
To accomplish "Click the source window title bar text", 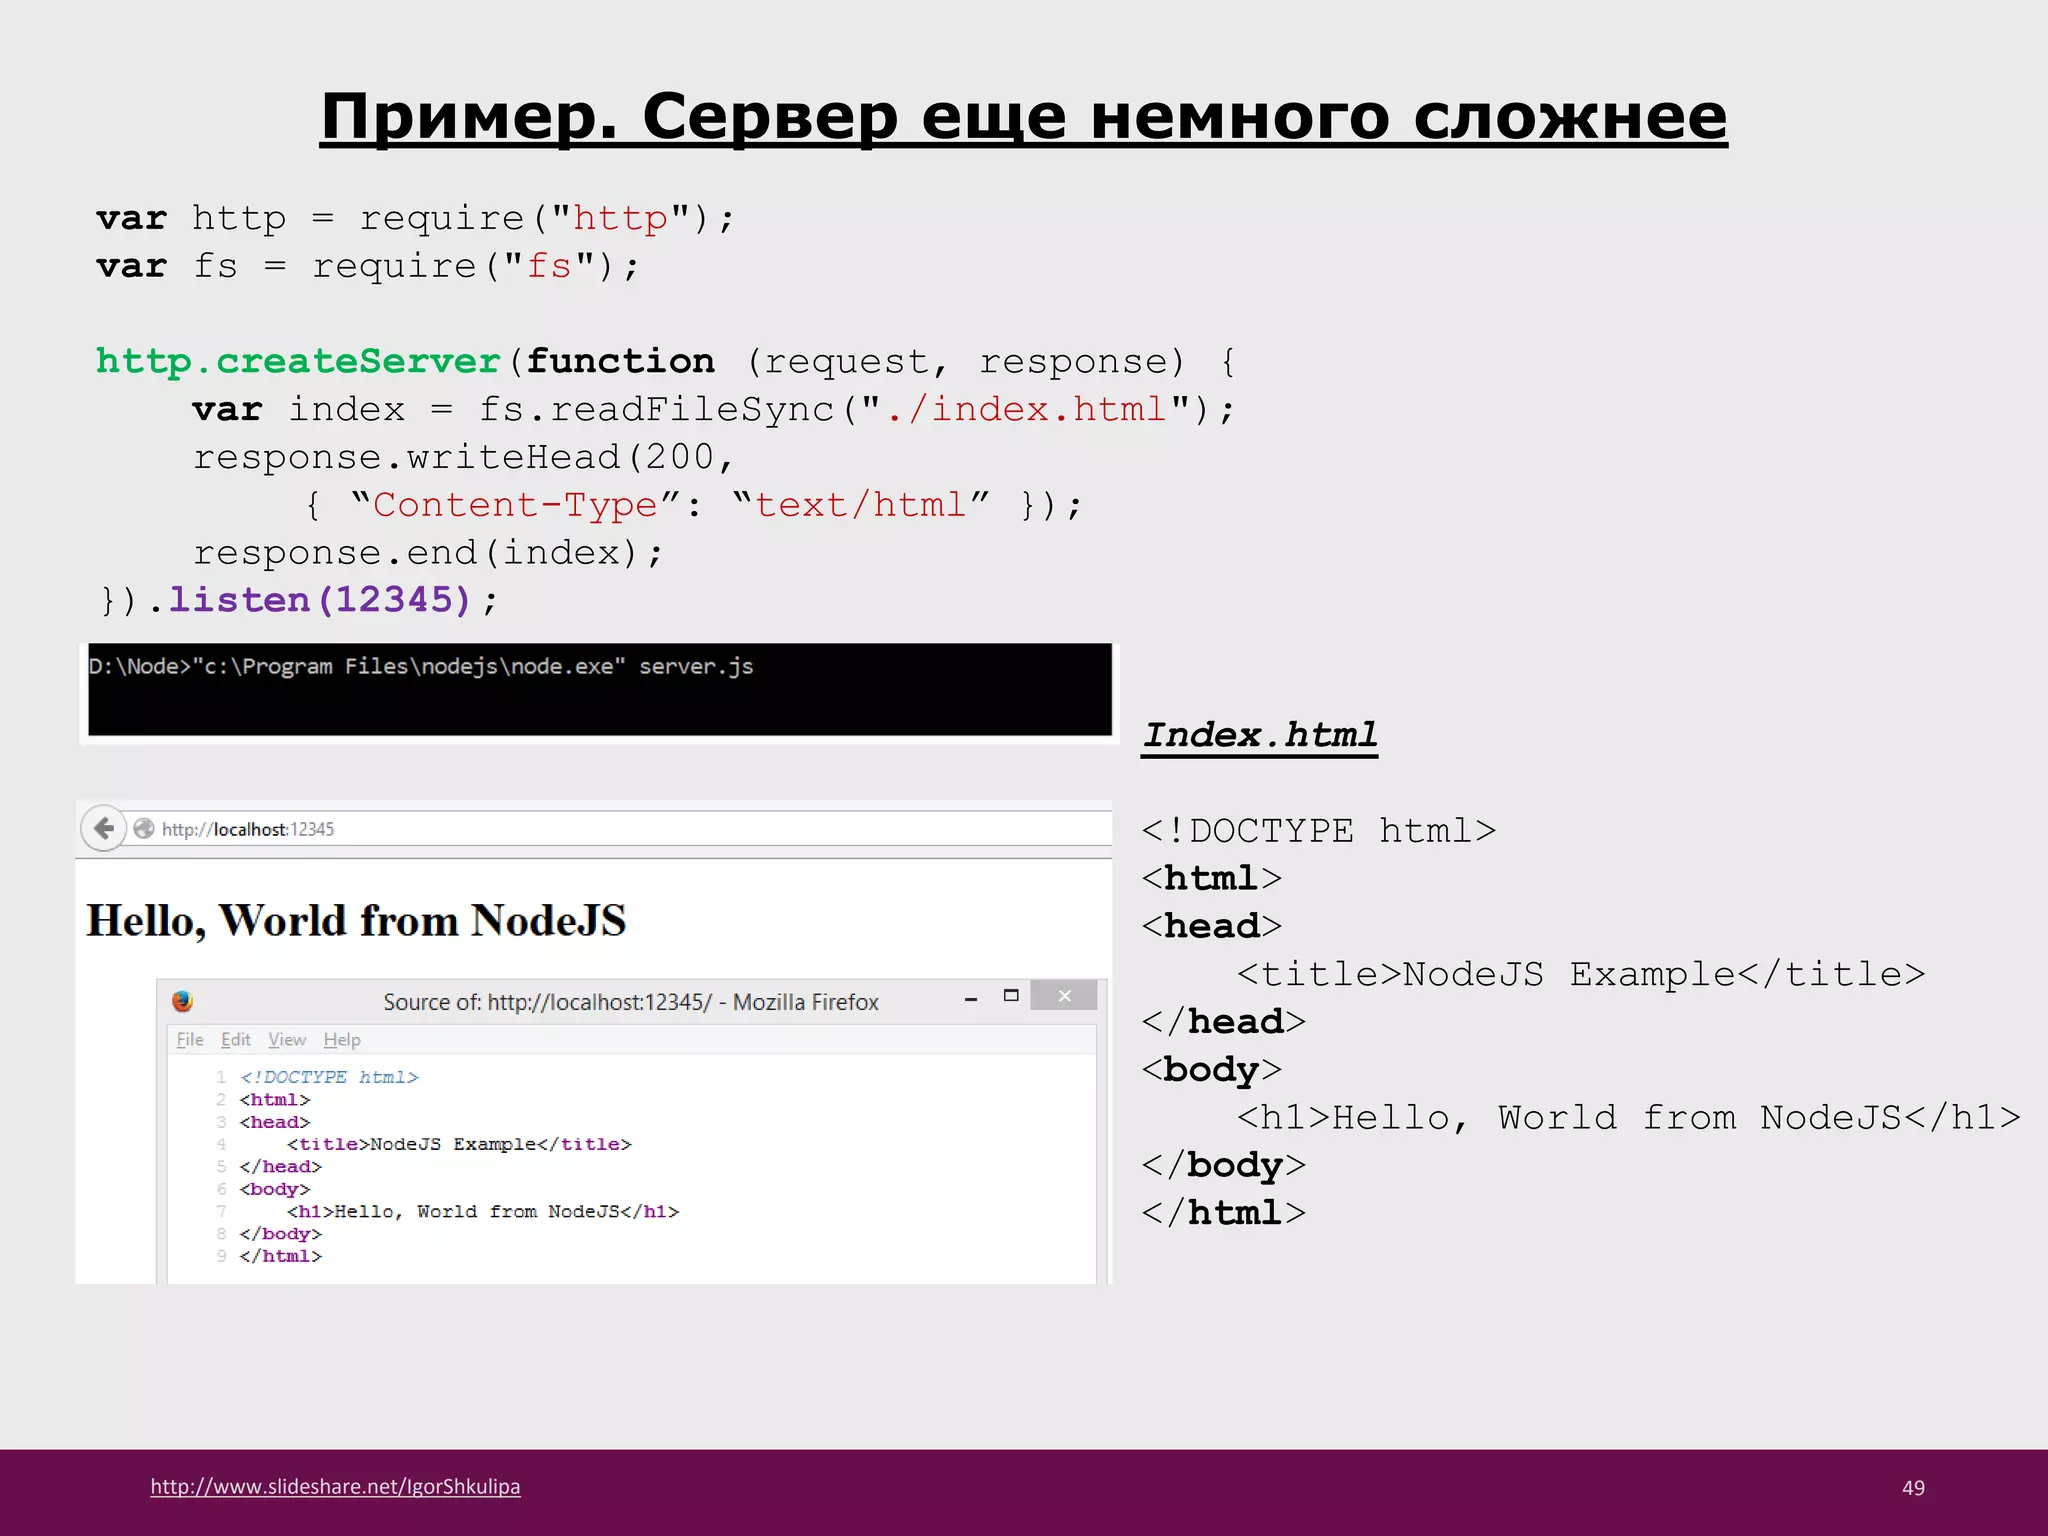I will pos(631,1002).
